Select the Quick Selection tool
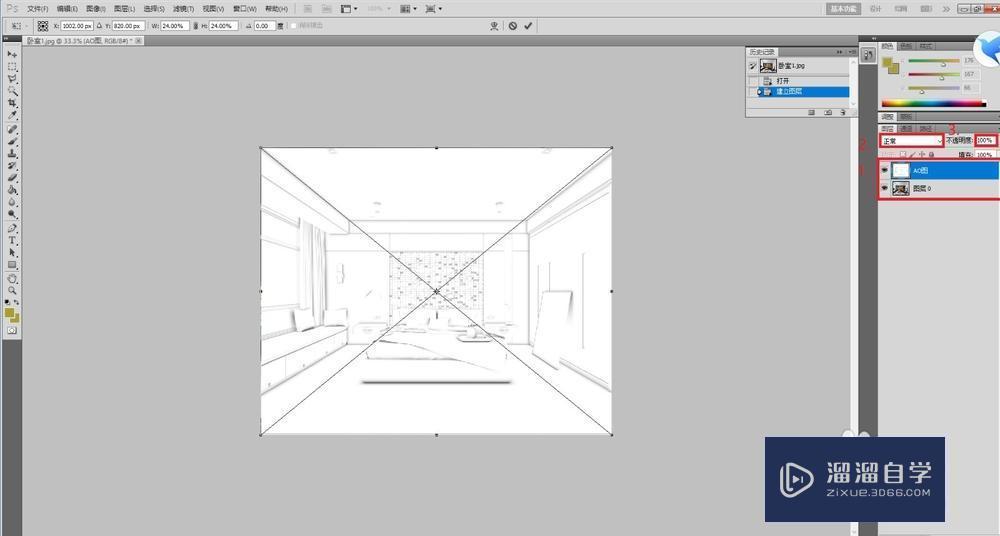This screenshot has height=536, width=1000. 11,91
